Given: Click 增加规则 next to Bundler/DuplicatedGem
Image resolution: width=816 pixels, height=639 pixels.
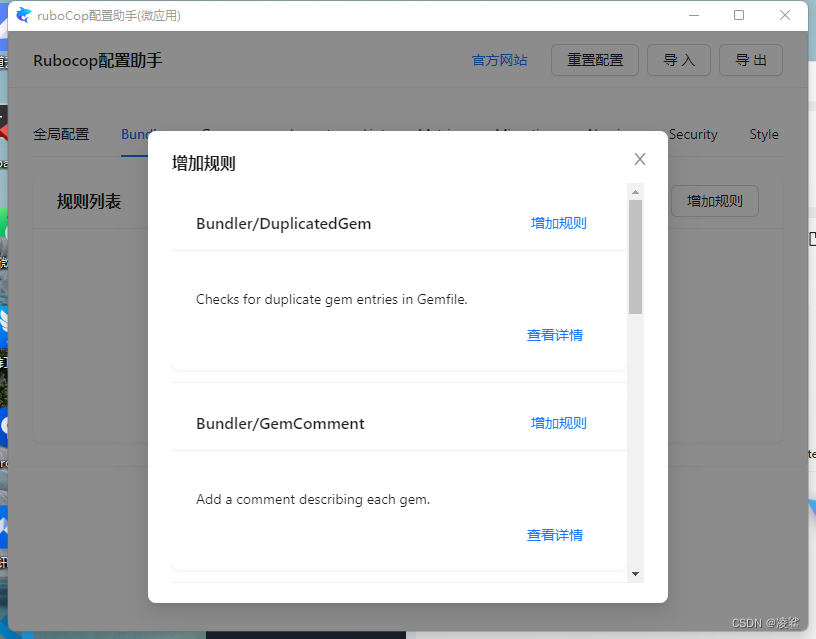Looking at the screenshot, I should click(557, 223).
